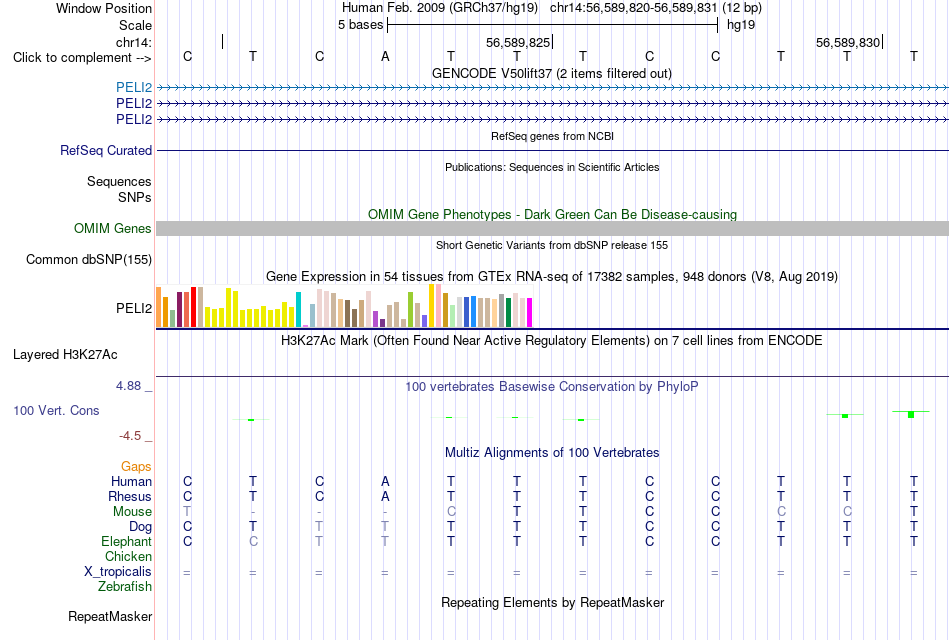
Task: Click the Zebrafish alignment row label
Action: pos(125,587)
